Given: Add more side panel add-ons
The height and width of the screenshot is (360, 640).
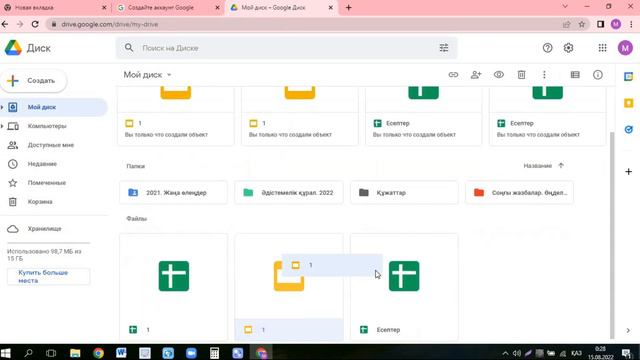Looking at the screenshot, I should pyautogui.click(x=629, y=171).
